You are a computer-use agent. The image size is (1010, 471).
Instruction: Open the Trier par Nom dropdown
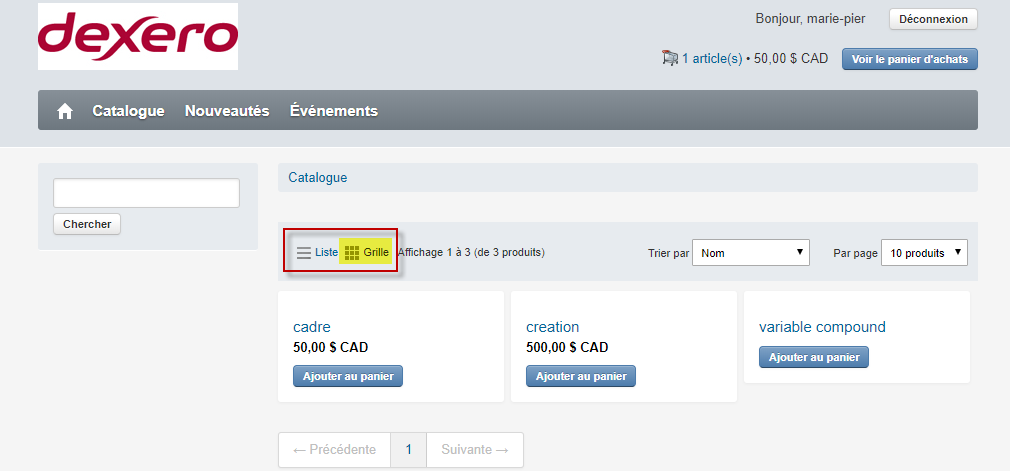click(x=750, y=253)
